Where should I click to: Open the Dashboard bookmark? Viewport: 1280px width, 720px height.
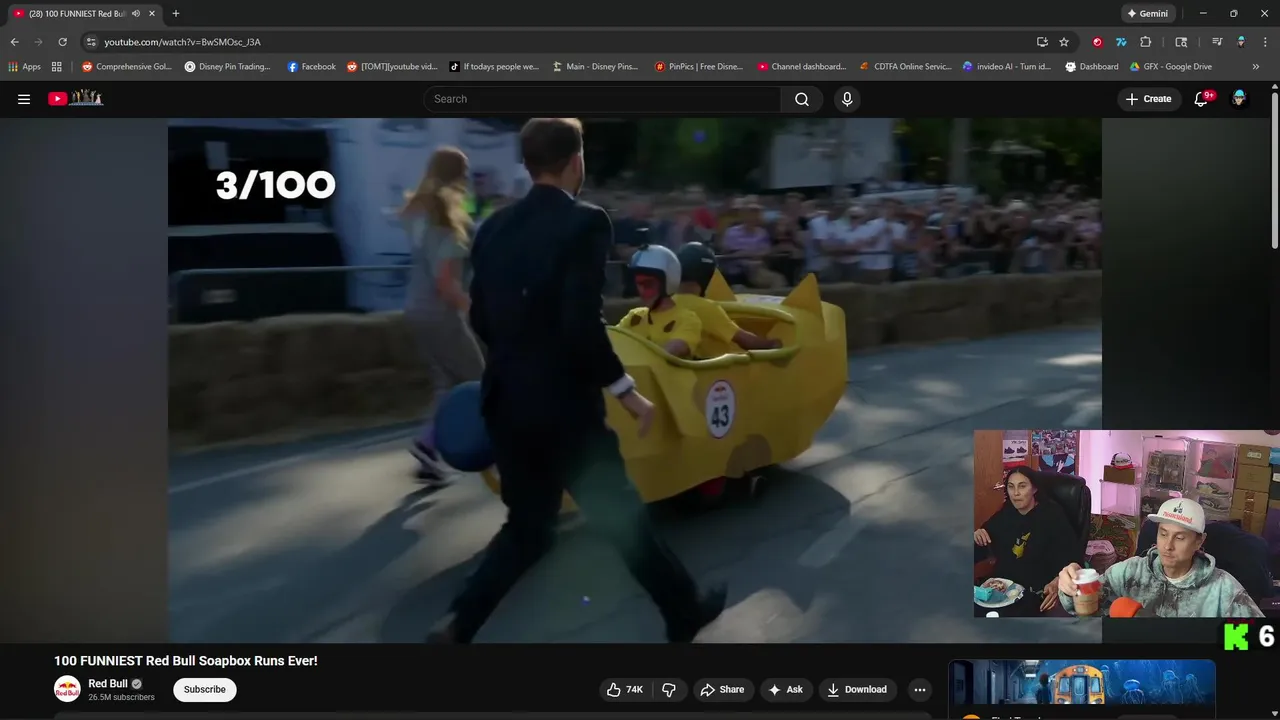(x=1092, y=66)
